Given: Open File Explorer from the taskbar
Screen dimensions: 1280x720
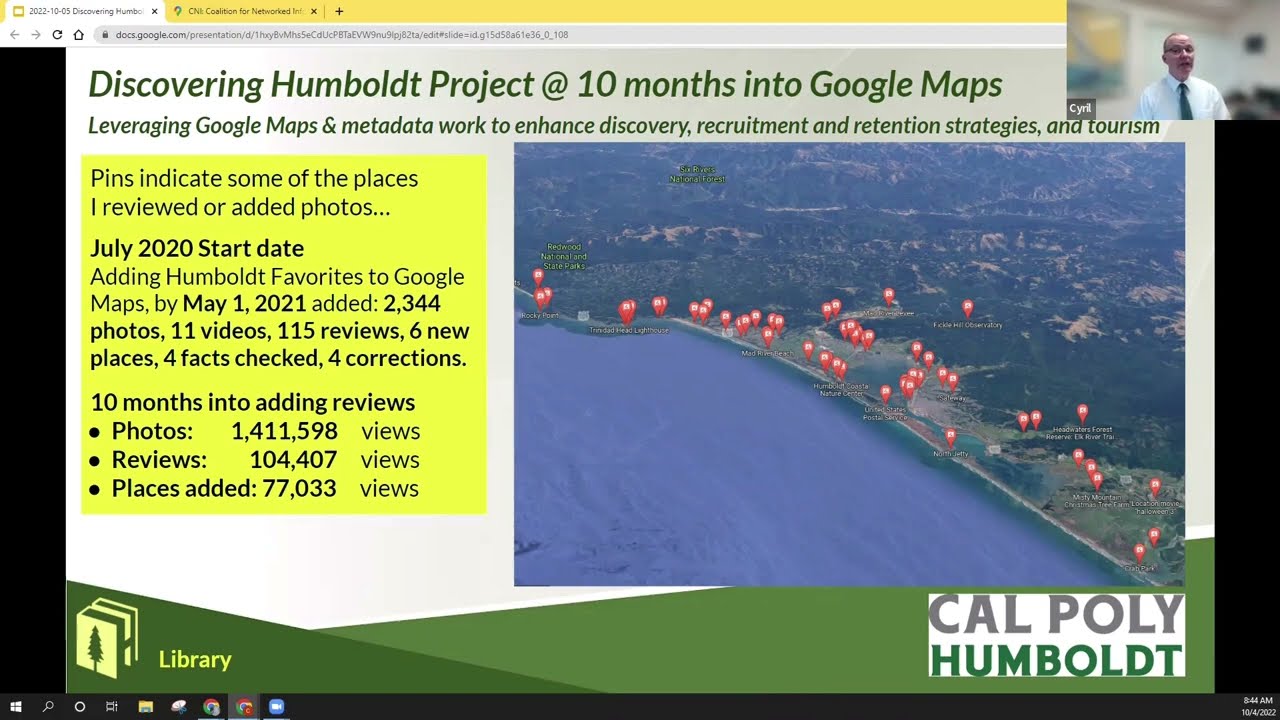Looking at the screenshot, I should click(x=146, y=707).
